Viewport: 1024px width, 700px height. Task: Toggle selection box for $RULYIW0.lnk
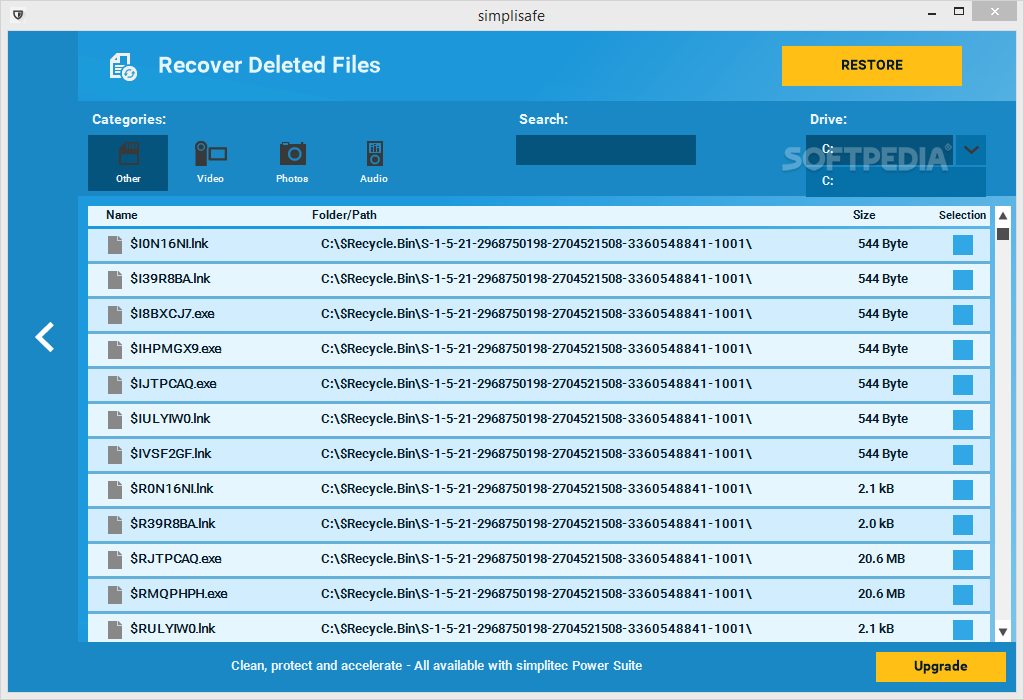coord(963,629)
